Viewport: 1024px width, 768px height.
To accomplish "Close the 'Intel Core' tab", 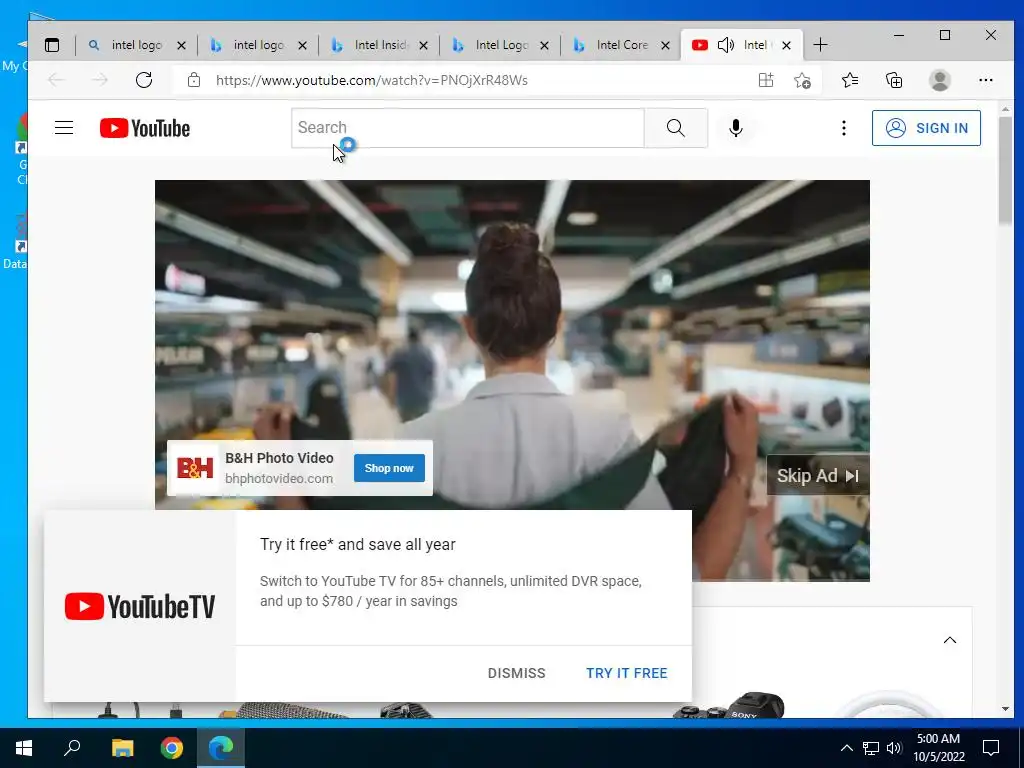I will pos(665,46).
